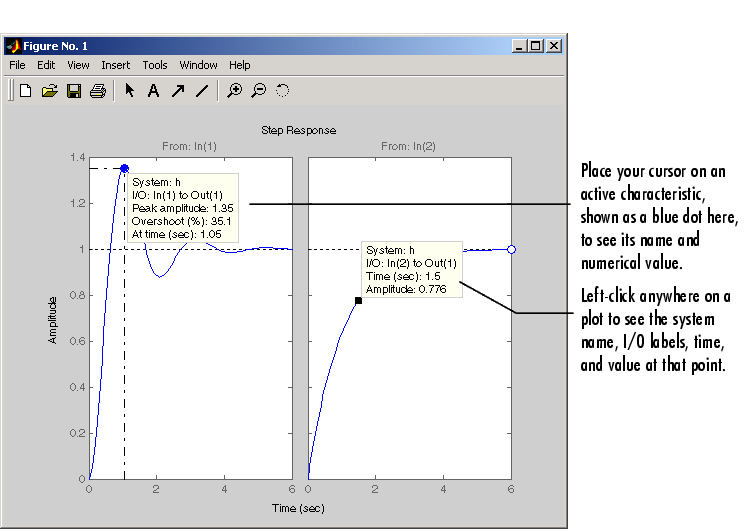Viewport: 750px width, 531px height.
Task: Click the MATLAB logo in the title bar
Action: (x=13, y=46)
